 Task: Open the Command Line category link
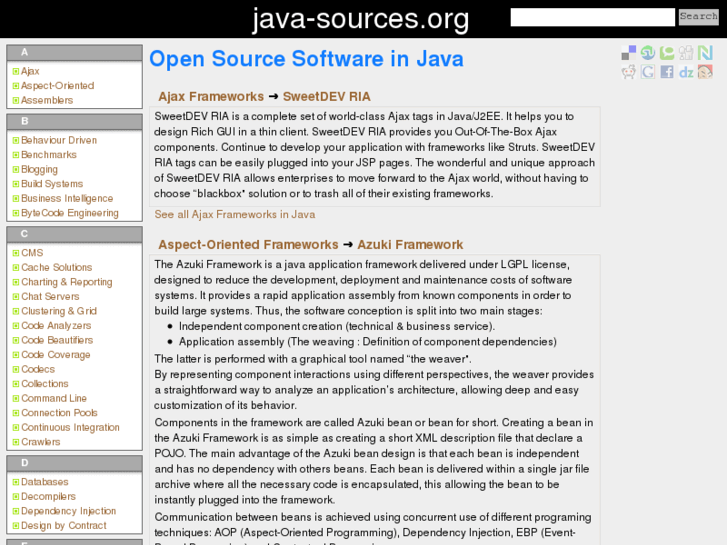click(x=54, y=398)
